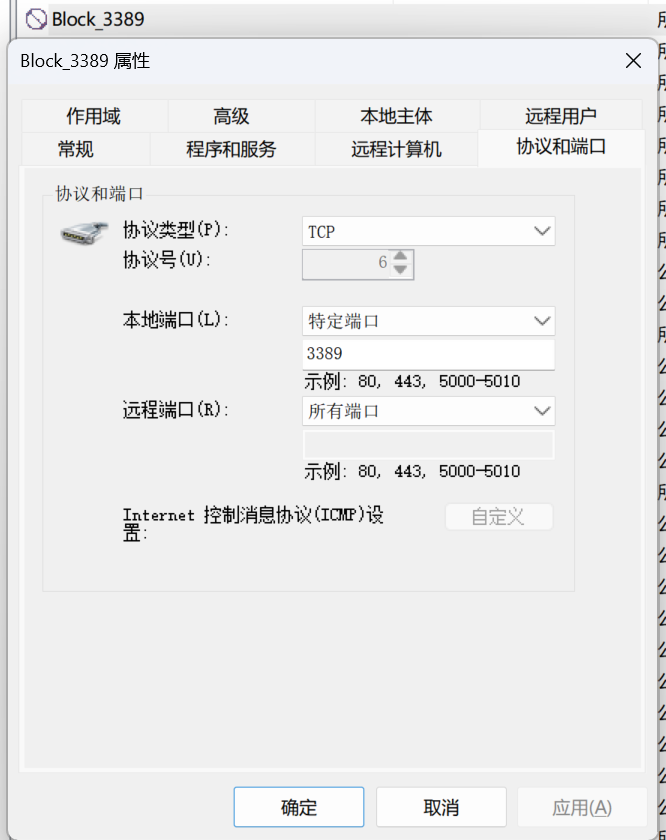Viewport: 666px width, 840px height.
Task: Click the blocked rule icon beside Block_3389
Action: (36, 18)
